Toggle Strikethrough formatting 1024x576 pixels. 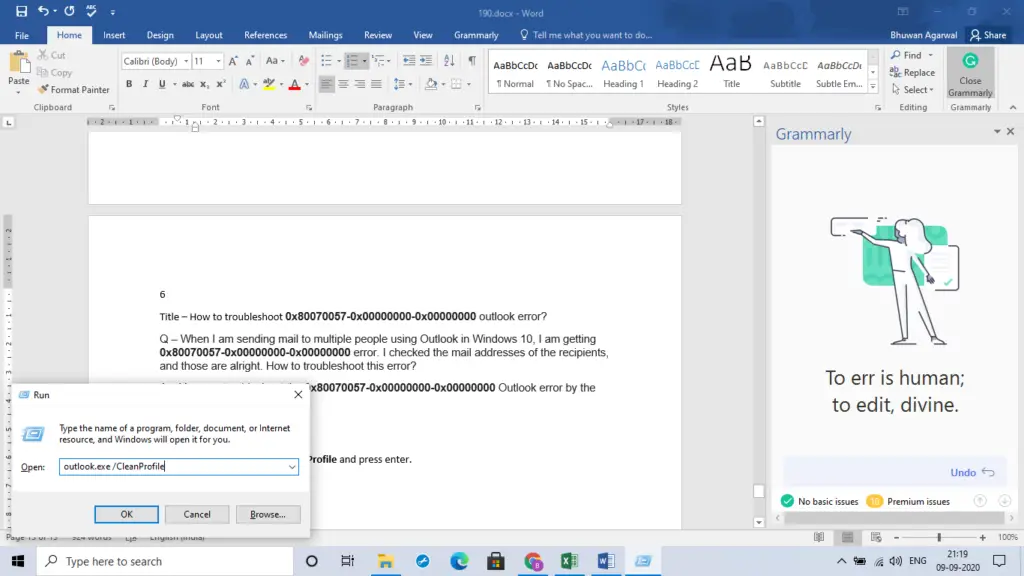[x=188, y=84]
